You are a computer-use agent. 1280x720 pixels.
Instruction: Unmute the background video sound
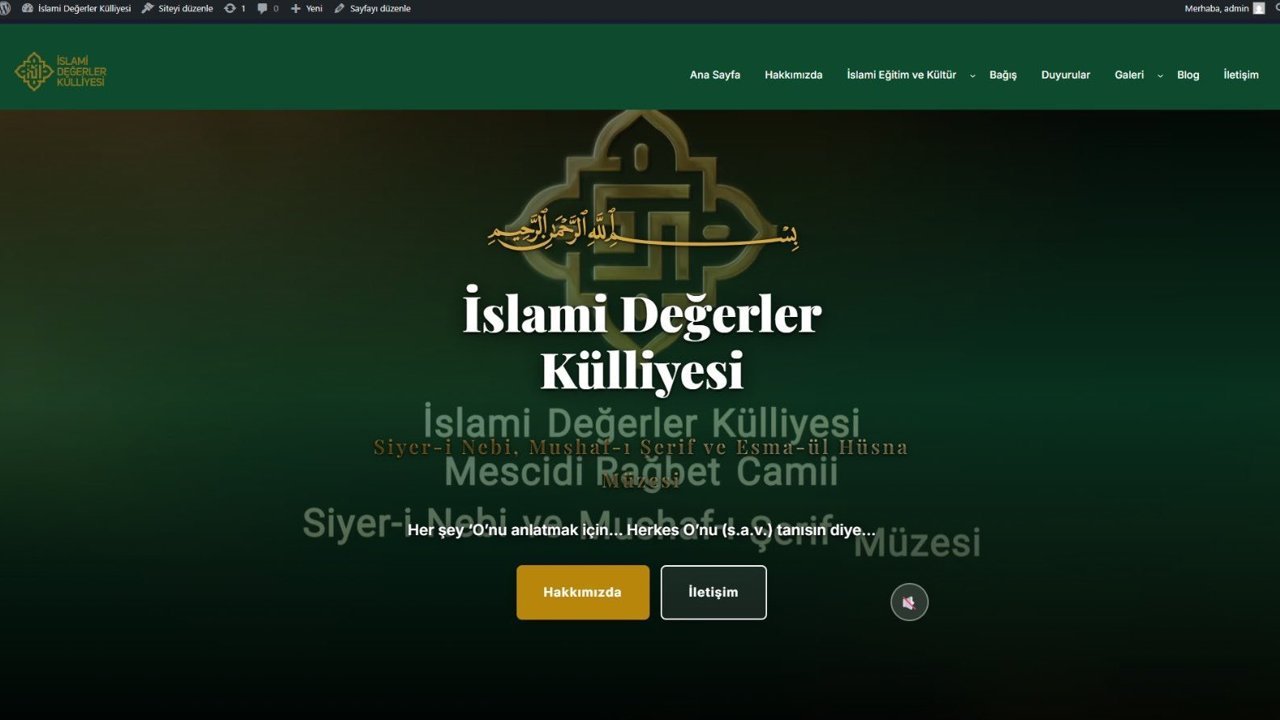click(909, 601)
